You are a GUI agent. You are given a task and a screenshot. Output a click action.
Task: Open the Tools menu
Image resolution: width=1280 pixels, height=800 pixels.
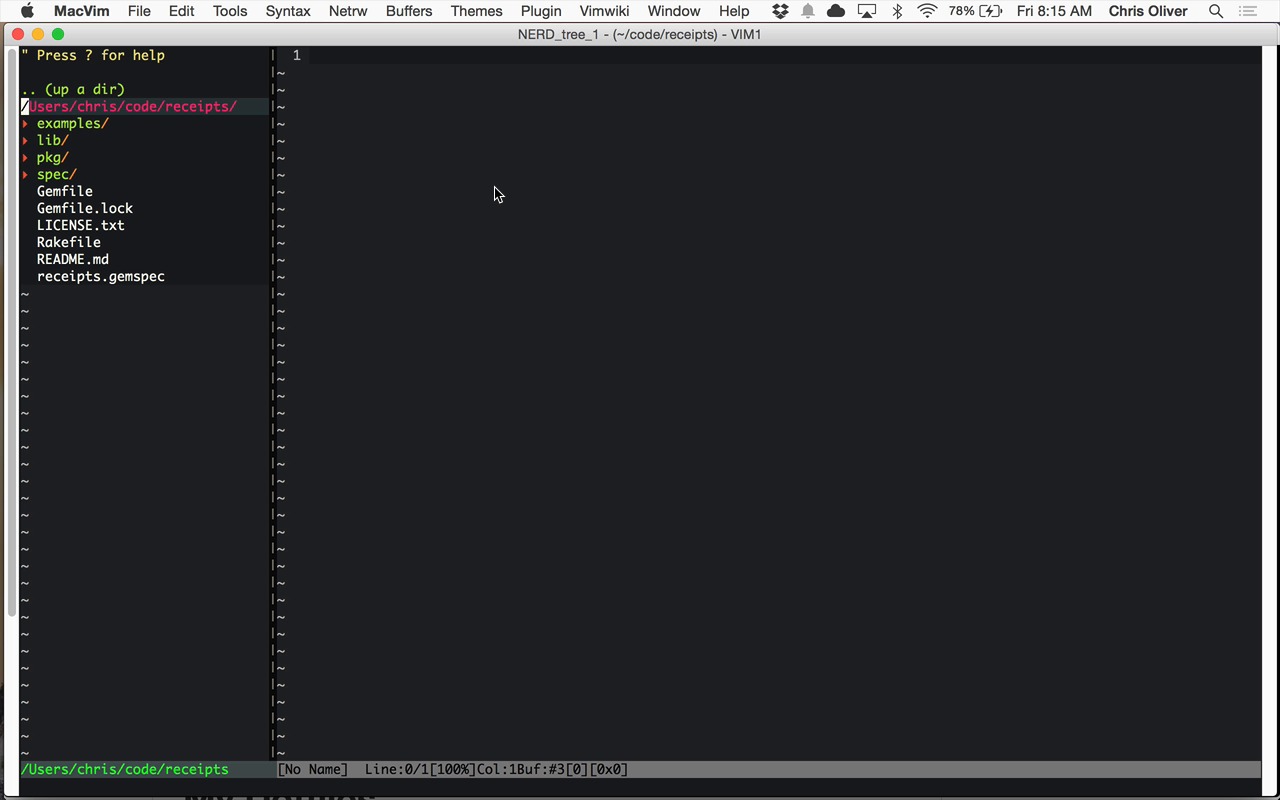pos(230,11)
